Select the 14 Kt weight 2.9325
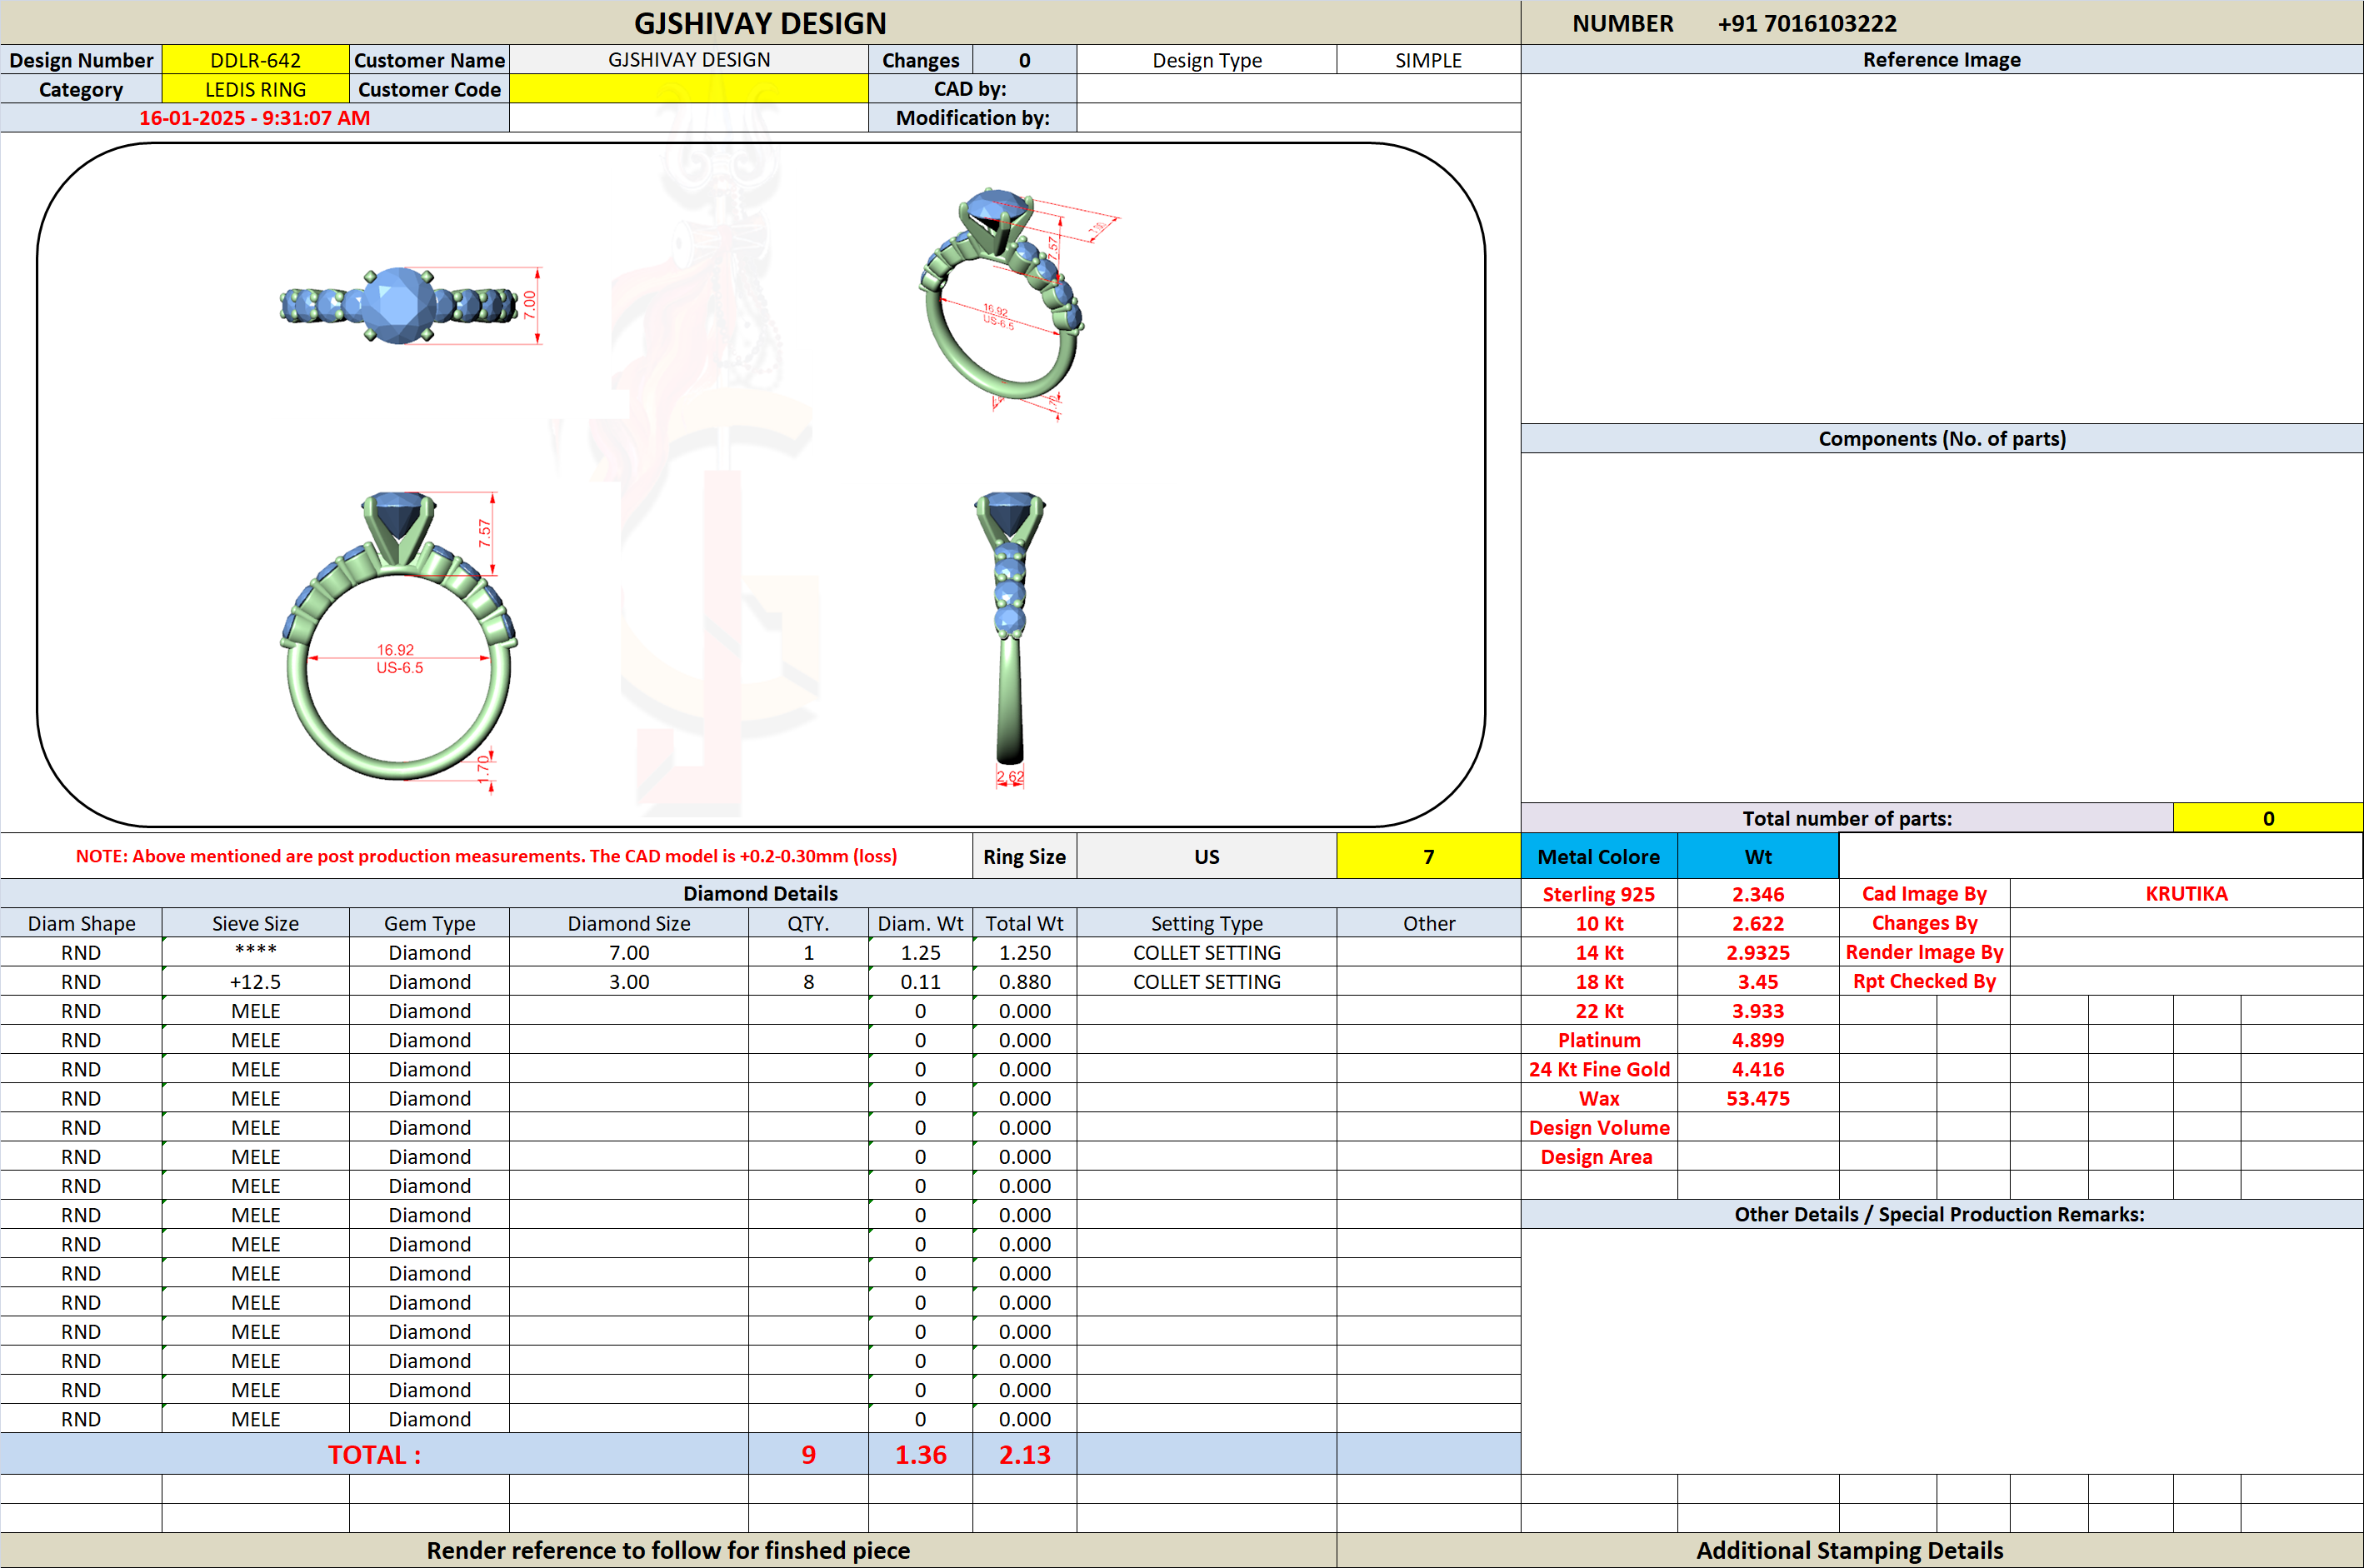Viewport: 2364px width, 1568px height. pyautogui.click(x=1757, y=952)
